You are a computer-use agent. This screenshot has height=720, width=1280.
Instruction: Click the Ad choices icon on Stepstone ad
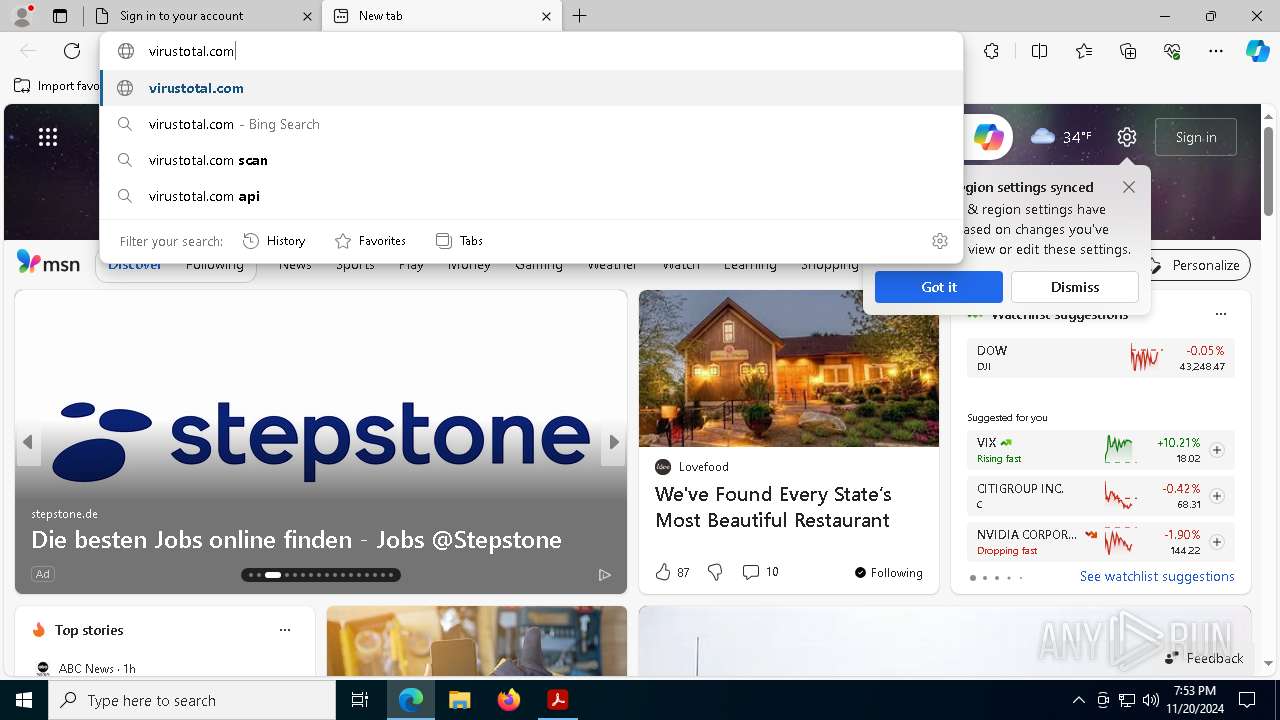click(604, 575)
